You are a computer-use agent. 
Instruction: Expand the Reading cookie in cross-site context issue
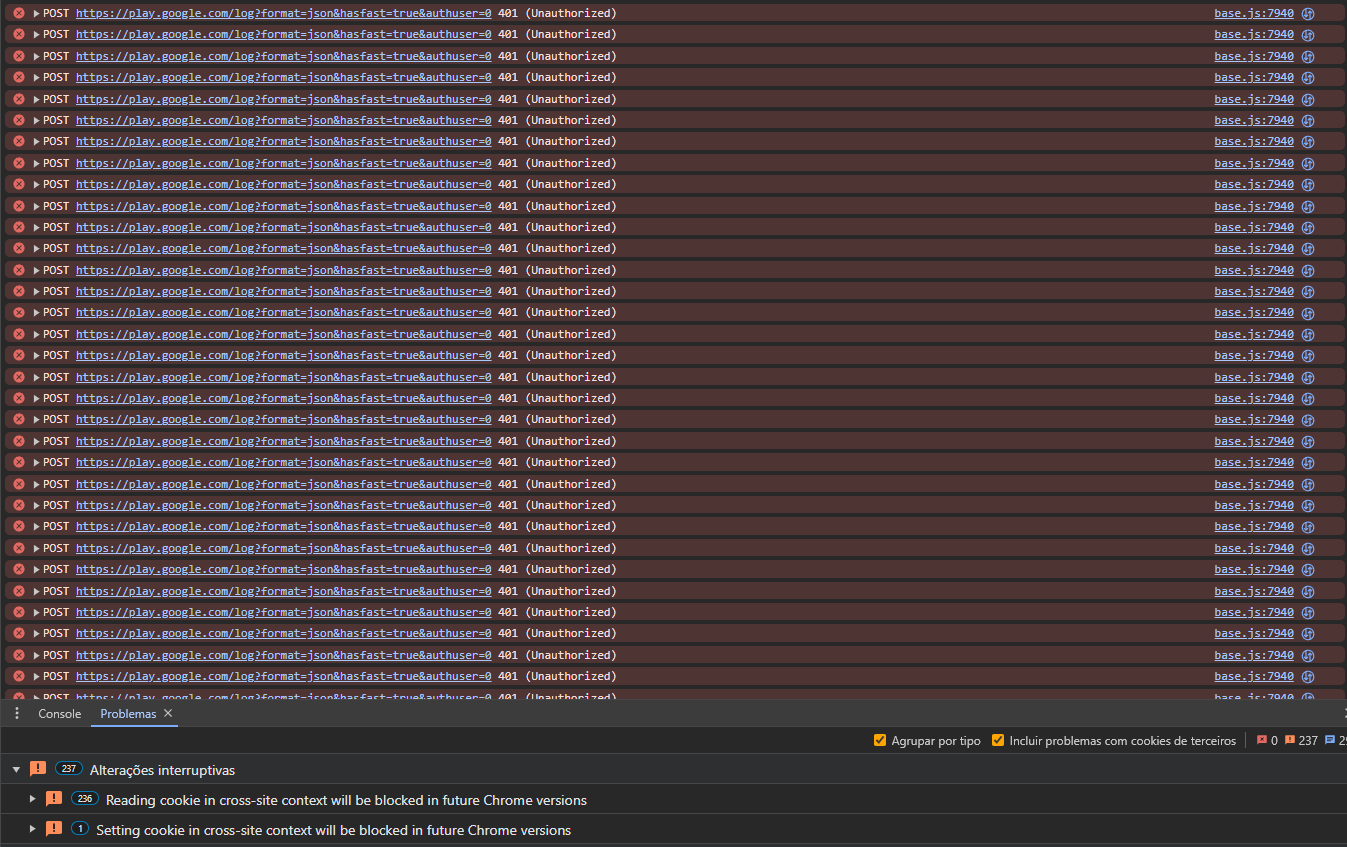32,799
